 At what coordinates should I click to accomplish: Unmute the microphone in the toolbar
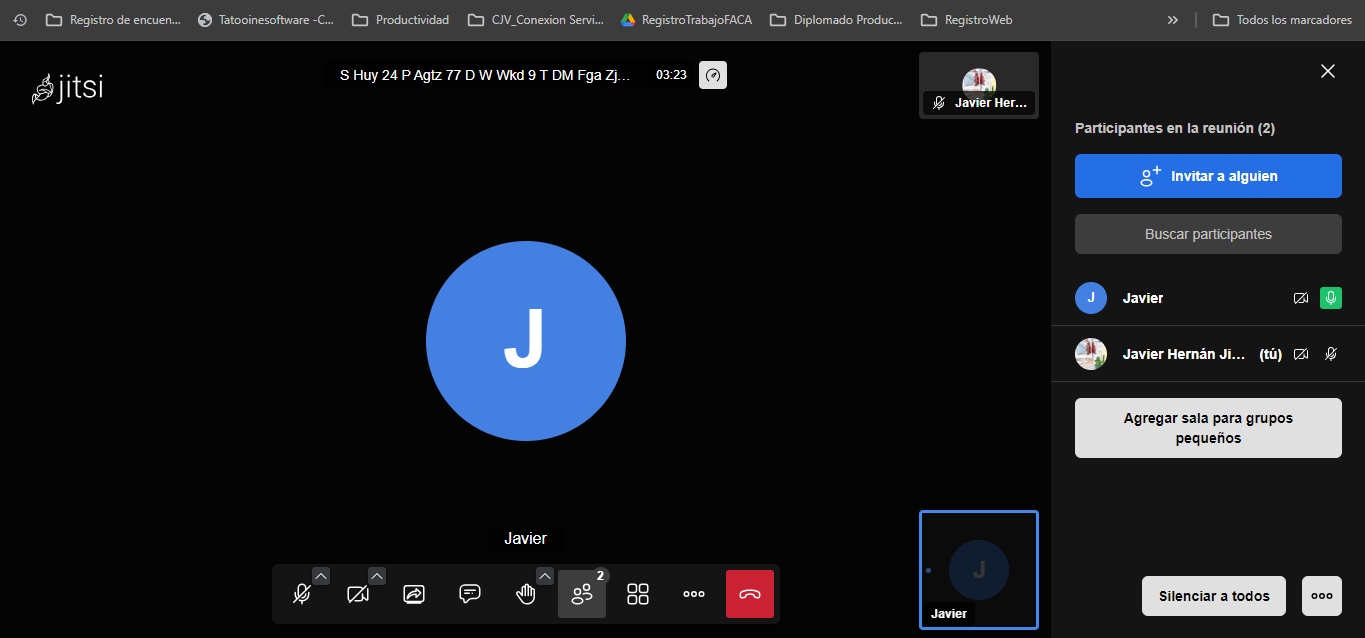(301, 594)
